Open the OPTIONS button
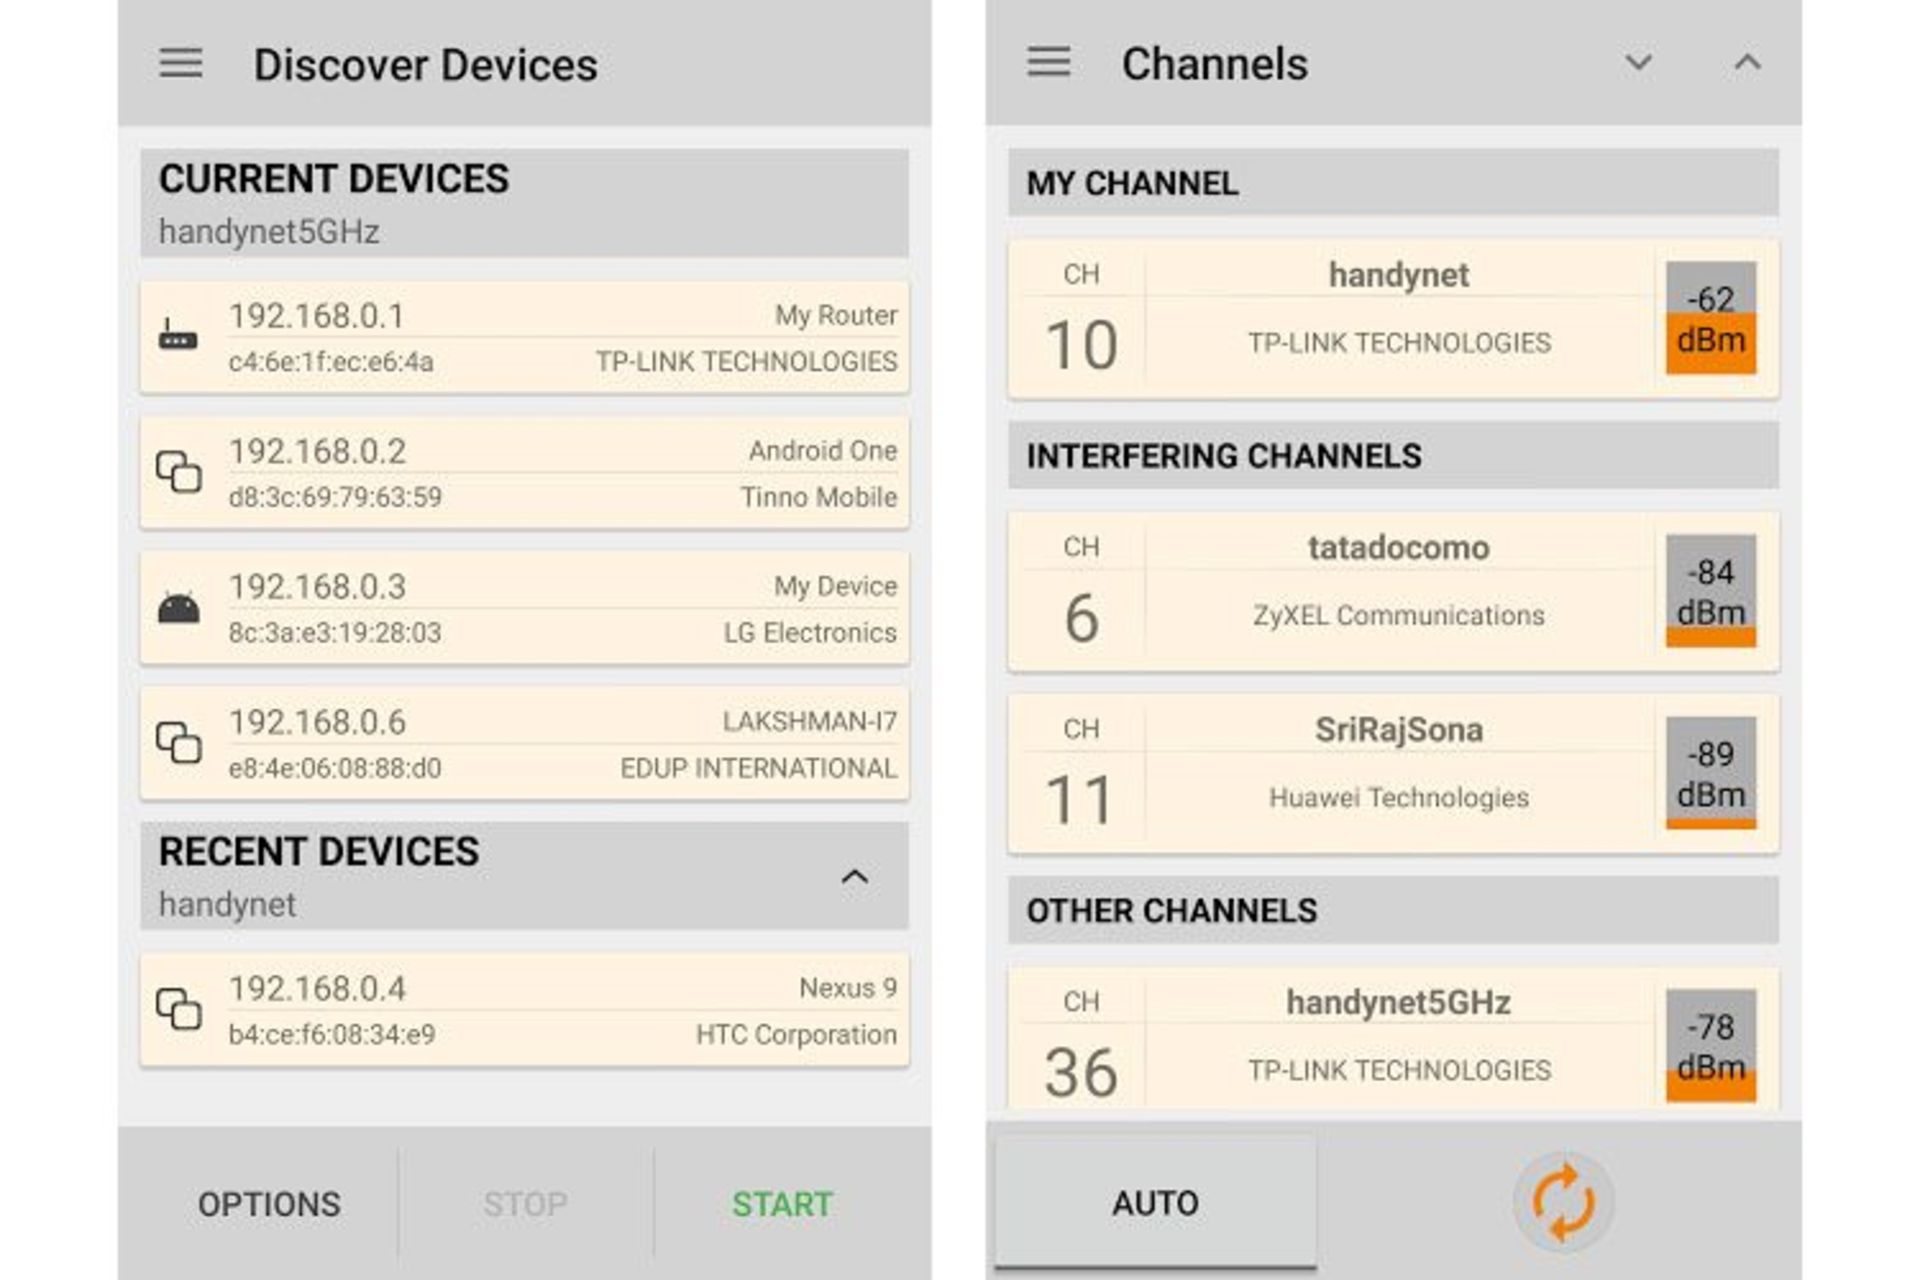Viewport: 1920px width, 1280px height. 269,1204
